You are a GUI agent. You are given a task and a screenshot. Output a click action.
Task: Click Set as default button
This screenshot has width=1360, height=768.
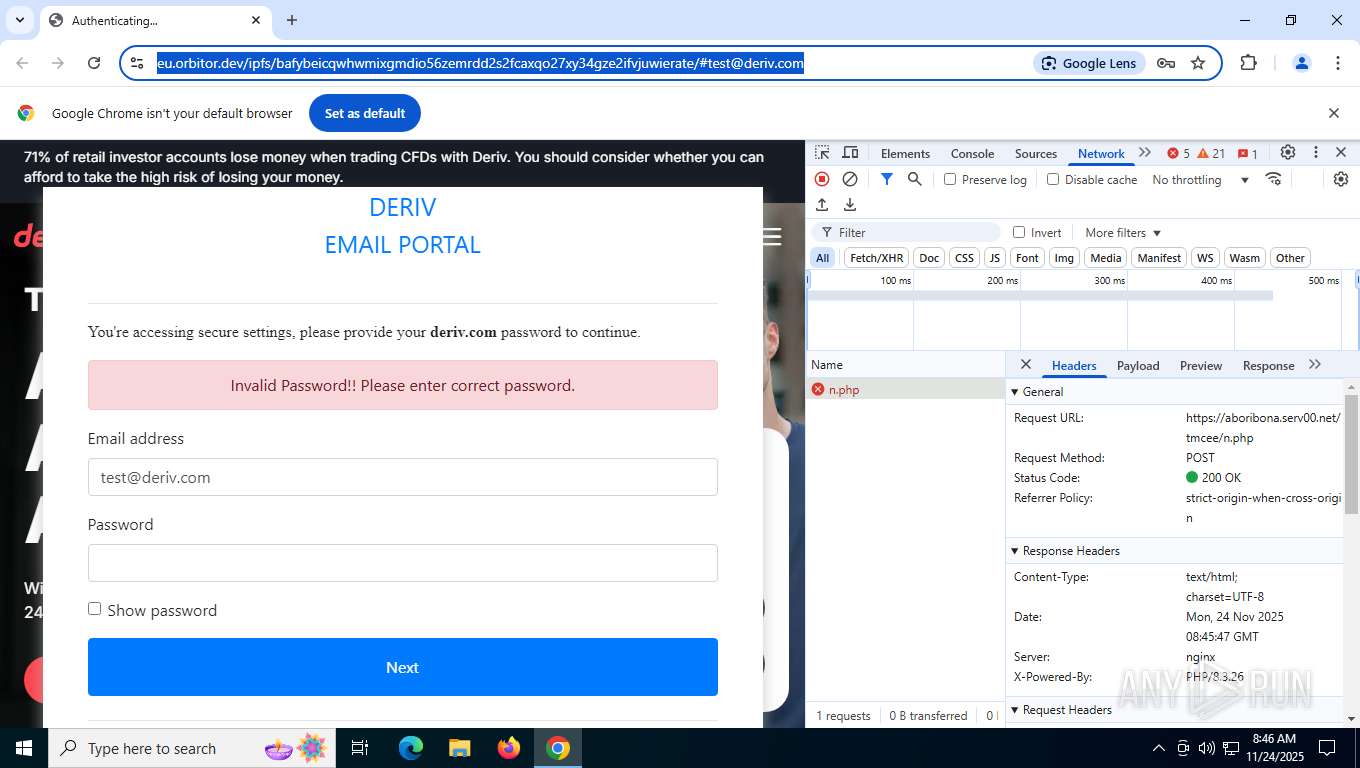[365, 113]
